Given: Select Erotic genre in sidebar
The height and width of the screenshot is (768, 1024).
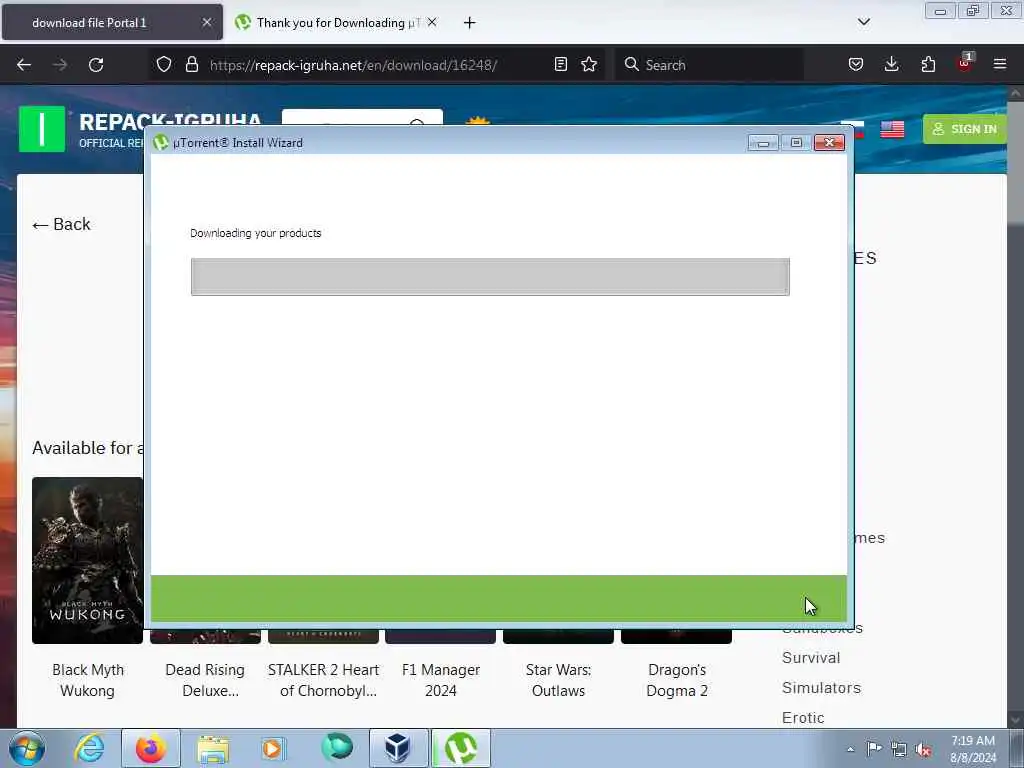Looking at the screenshot, I should click(803, 718).
